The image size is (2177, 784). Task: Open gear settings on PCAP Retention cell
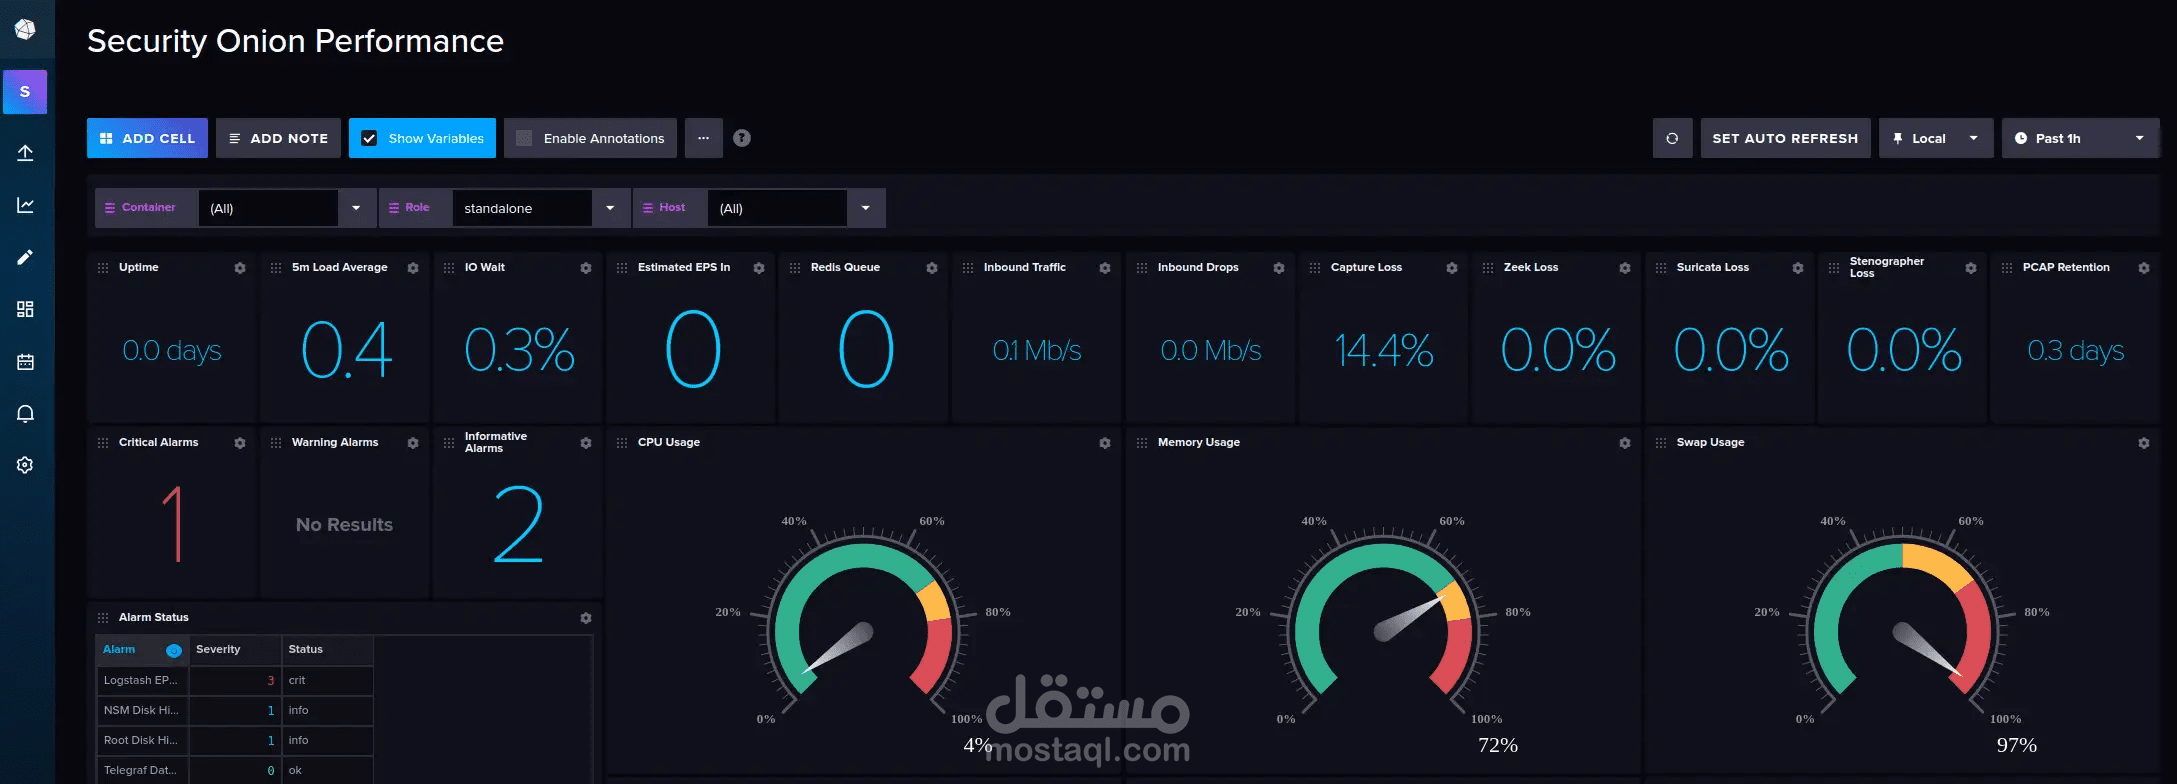pos(2144,268)
